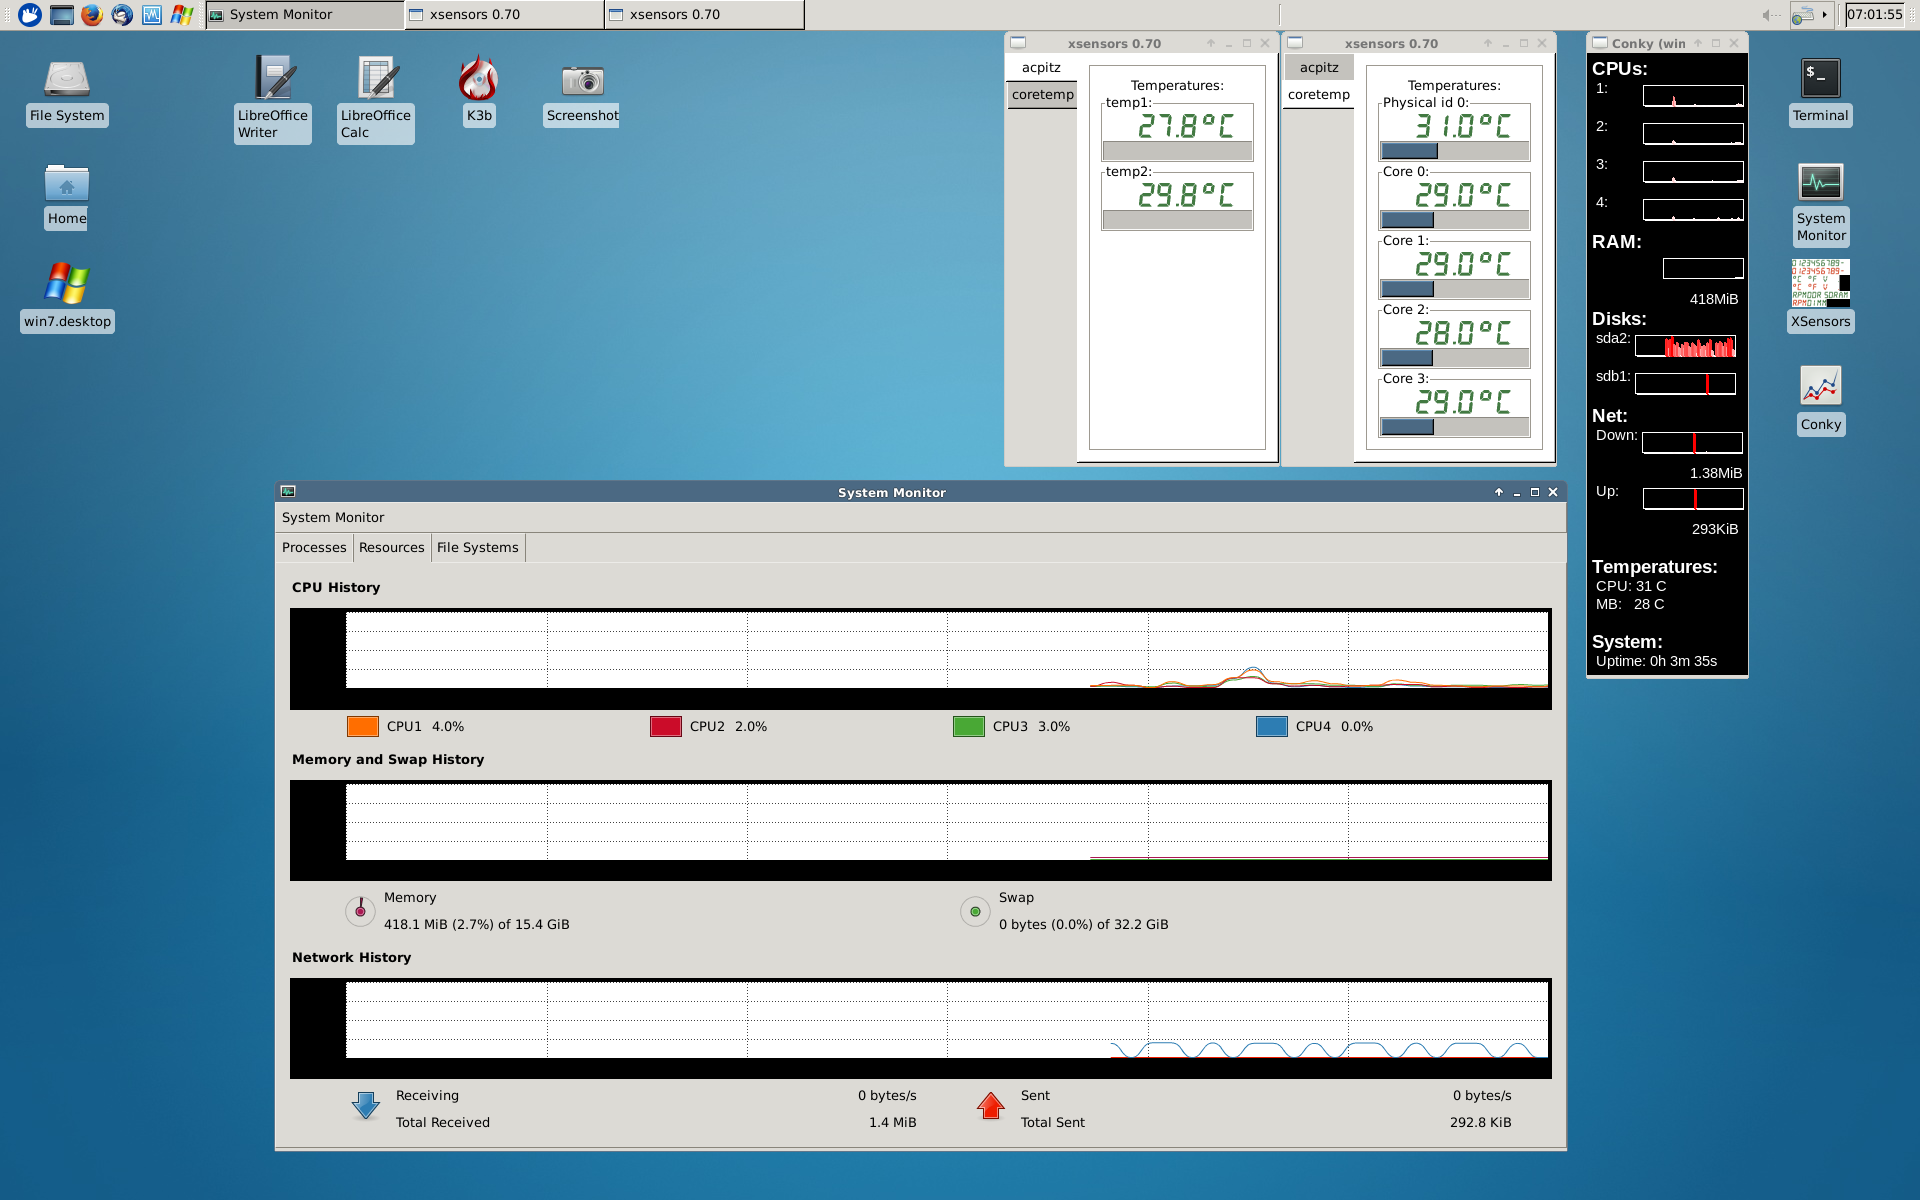Open LibreOffice Writer desktop shortcut
This screenshot has height=1200, width=1920.
click(x=273, y=79)
